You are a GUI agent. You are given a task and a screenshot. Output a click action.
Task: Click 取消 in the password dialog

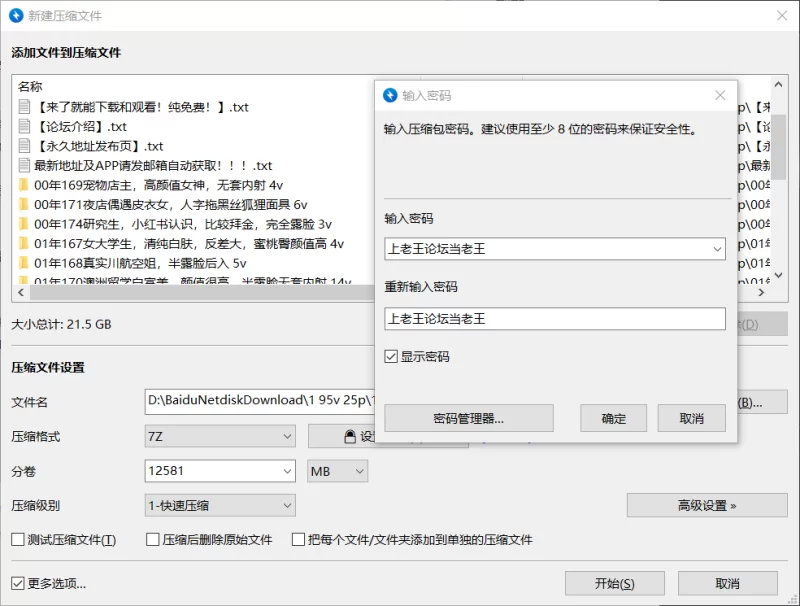pyautogui.click(x=691, y=418)
